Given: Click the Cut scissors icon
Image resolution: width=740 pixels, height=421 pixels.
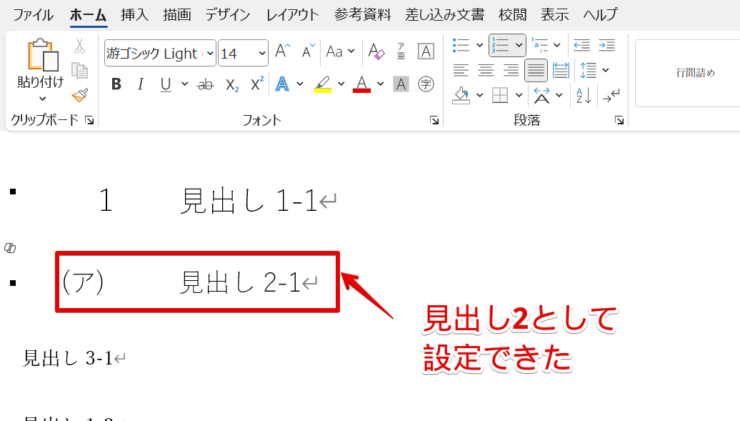Looking at the screenshot, I should (79, 46).
